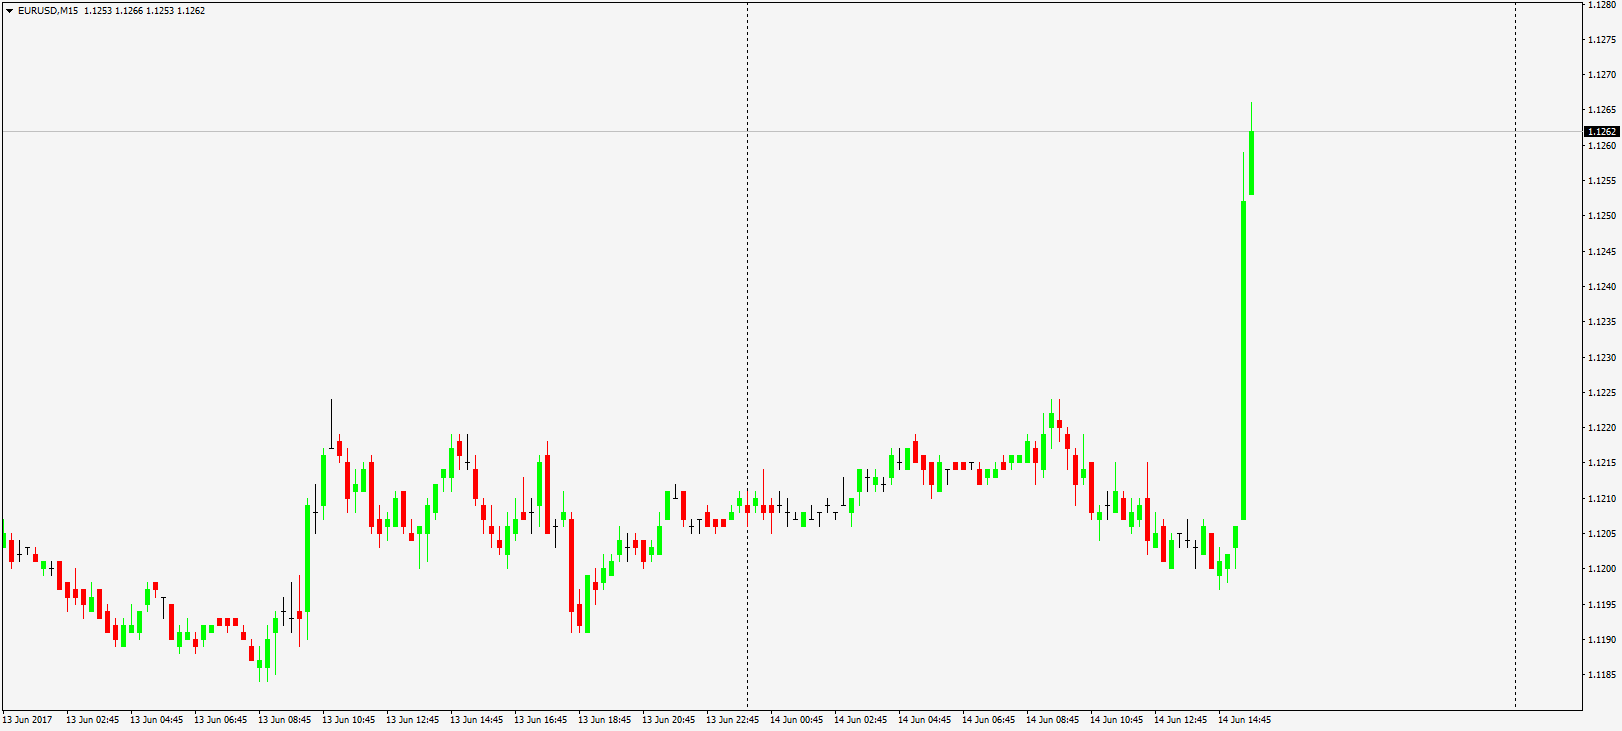Click the triangle arrow beside EURUSD,M15
Viewport: 1622px width, 731px height.
click(9, 11)
